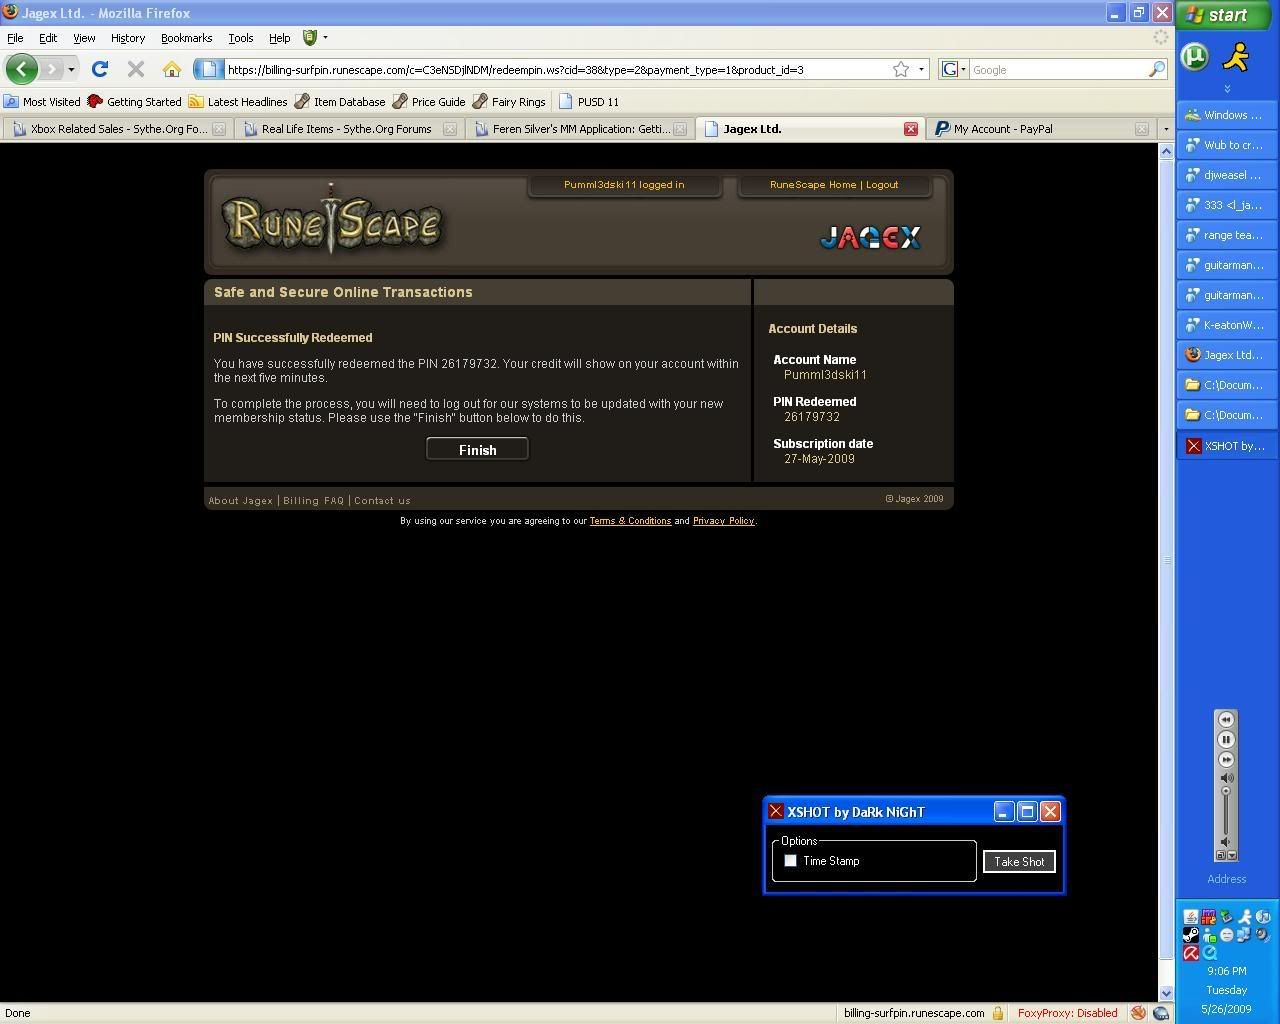Screen dimensions: 1280x1024
Task: Click the Java tray icon
Action: tap(1191, 917)
